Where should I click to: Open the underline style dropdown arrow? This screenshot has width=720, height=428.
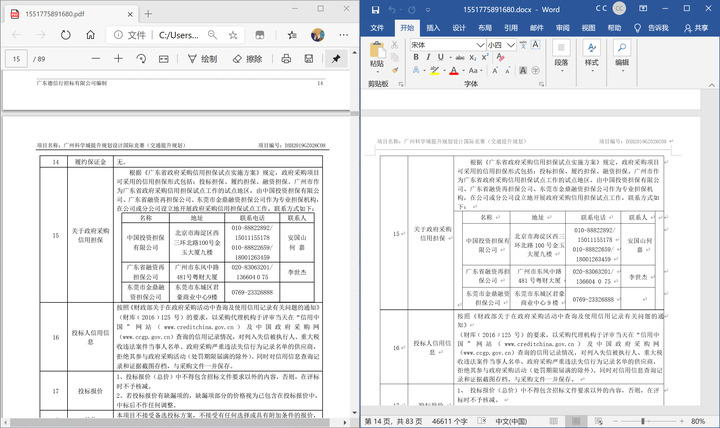pos(450,57)
